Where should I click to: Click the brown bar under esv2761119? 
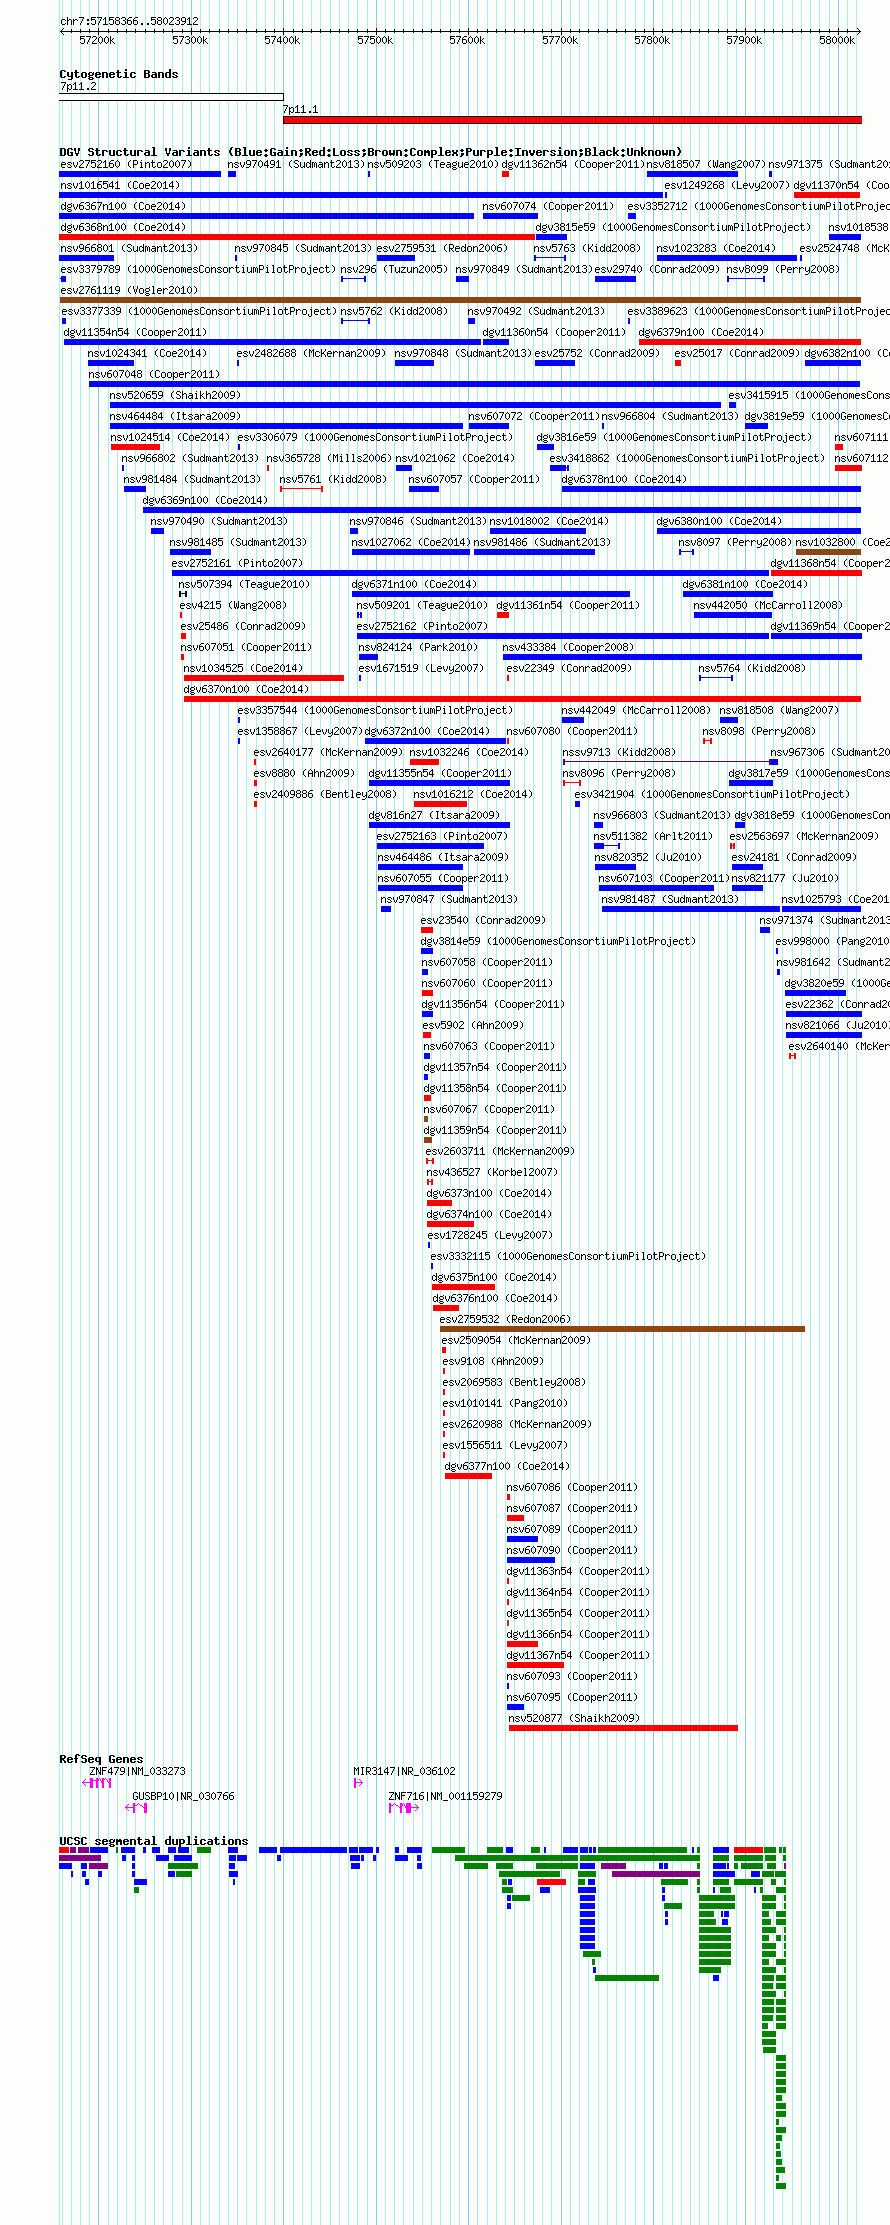[x=460, y=300]
